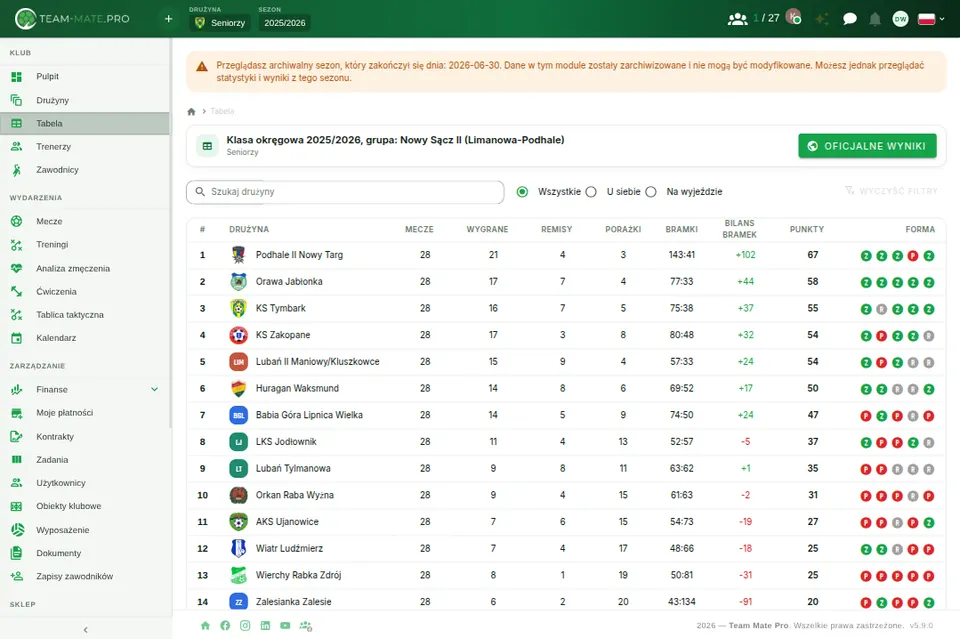Open the Orawa Jabłonka team row
Image resolution: width=960 pixels, height=639 pixels.
tap(566, 282)
